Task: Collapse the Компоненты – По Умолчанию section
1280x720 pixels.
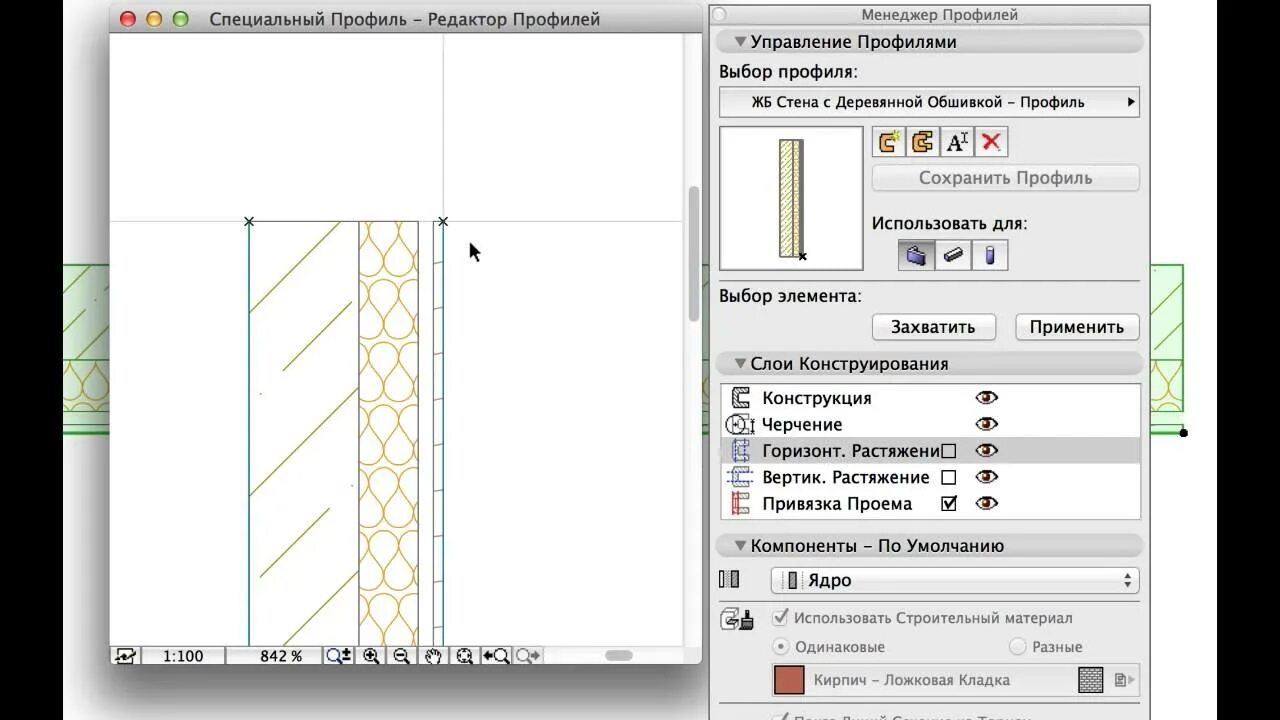Action: [740, 546]
